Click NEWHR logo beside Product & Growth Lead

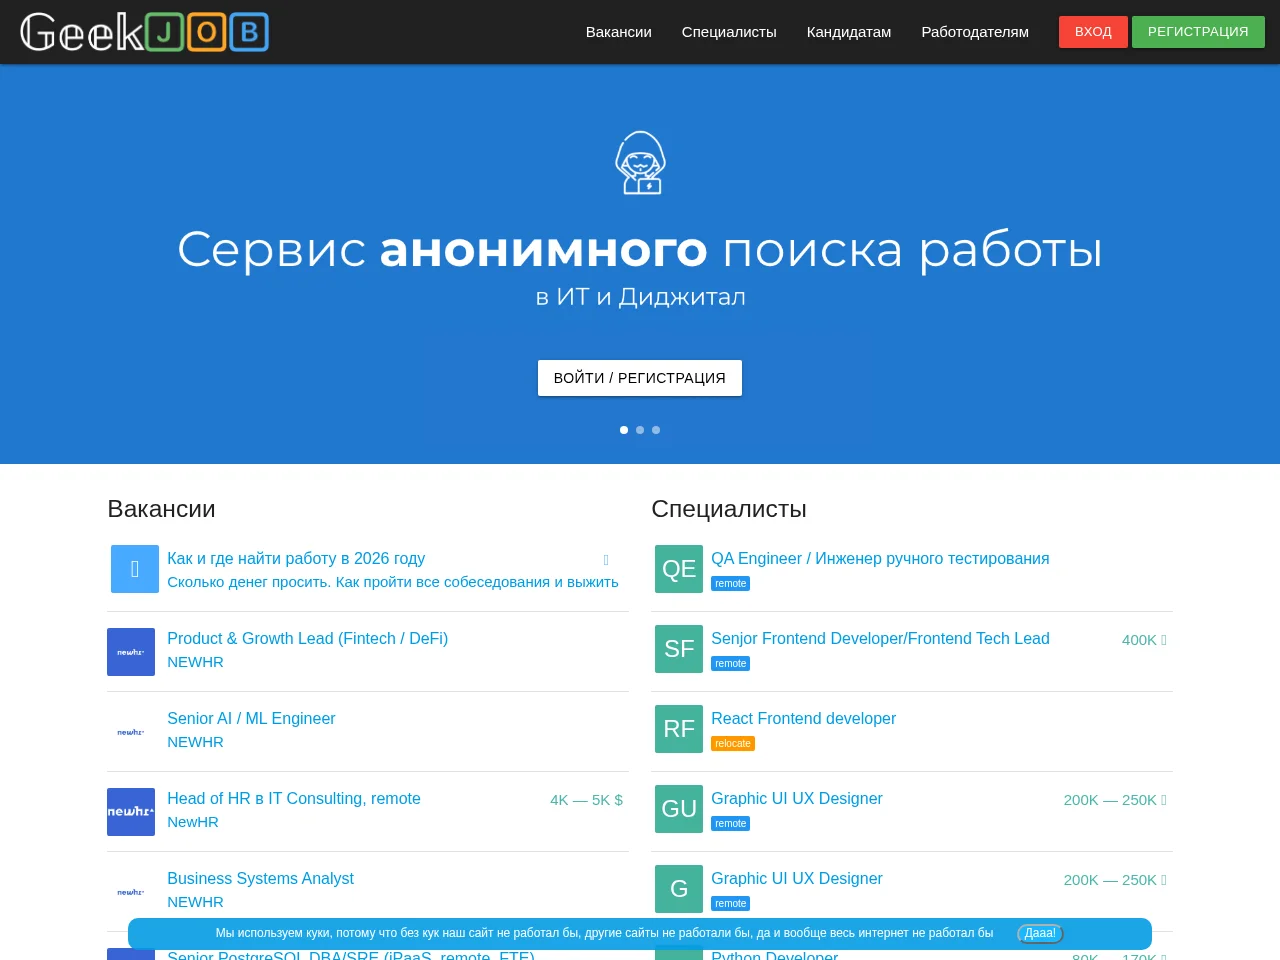click(131, 652)
